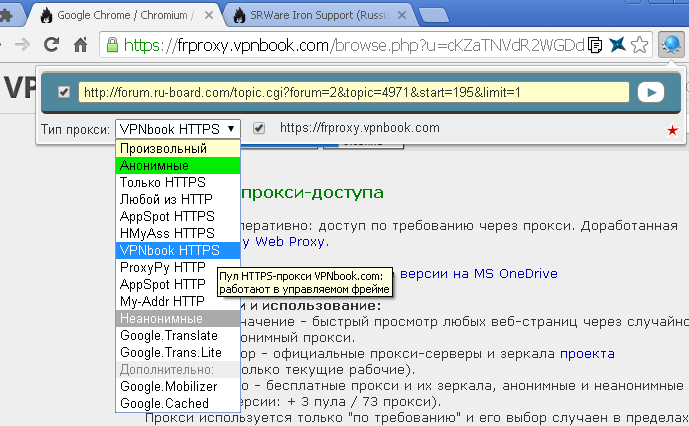Image resolution: width=689 pixels, height=426 pixels.
Task: Click the grayed 'Дополнительно:' list header
Action: 178,370
